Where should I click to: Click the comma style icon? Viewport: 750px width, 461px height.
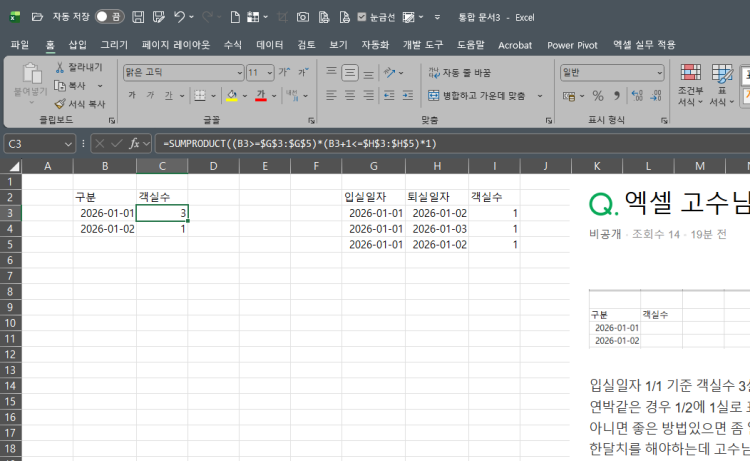click(617, 96)
